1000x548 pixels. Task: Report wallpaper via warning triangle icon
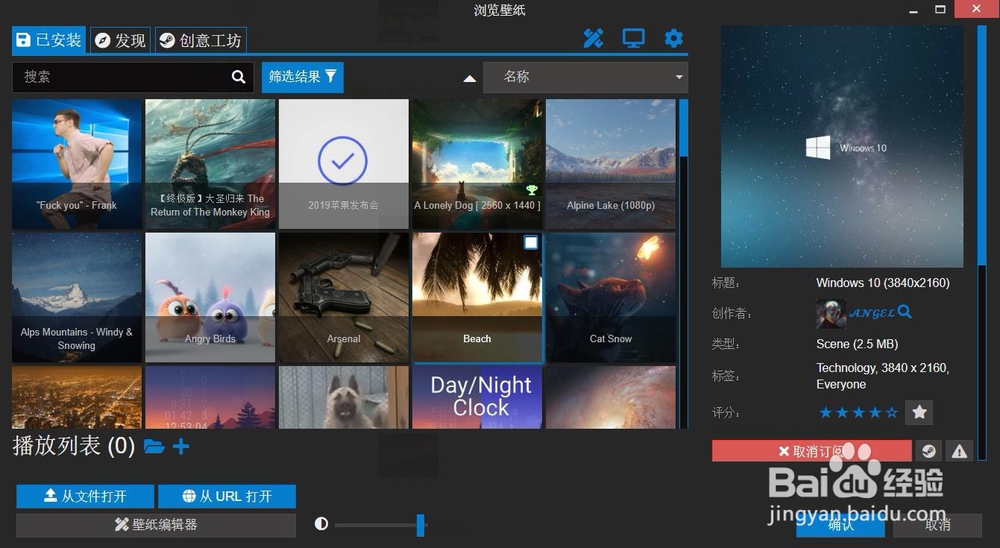tap(959, 451)
